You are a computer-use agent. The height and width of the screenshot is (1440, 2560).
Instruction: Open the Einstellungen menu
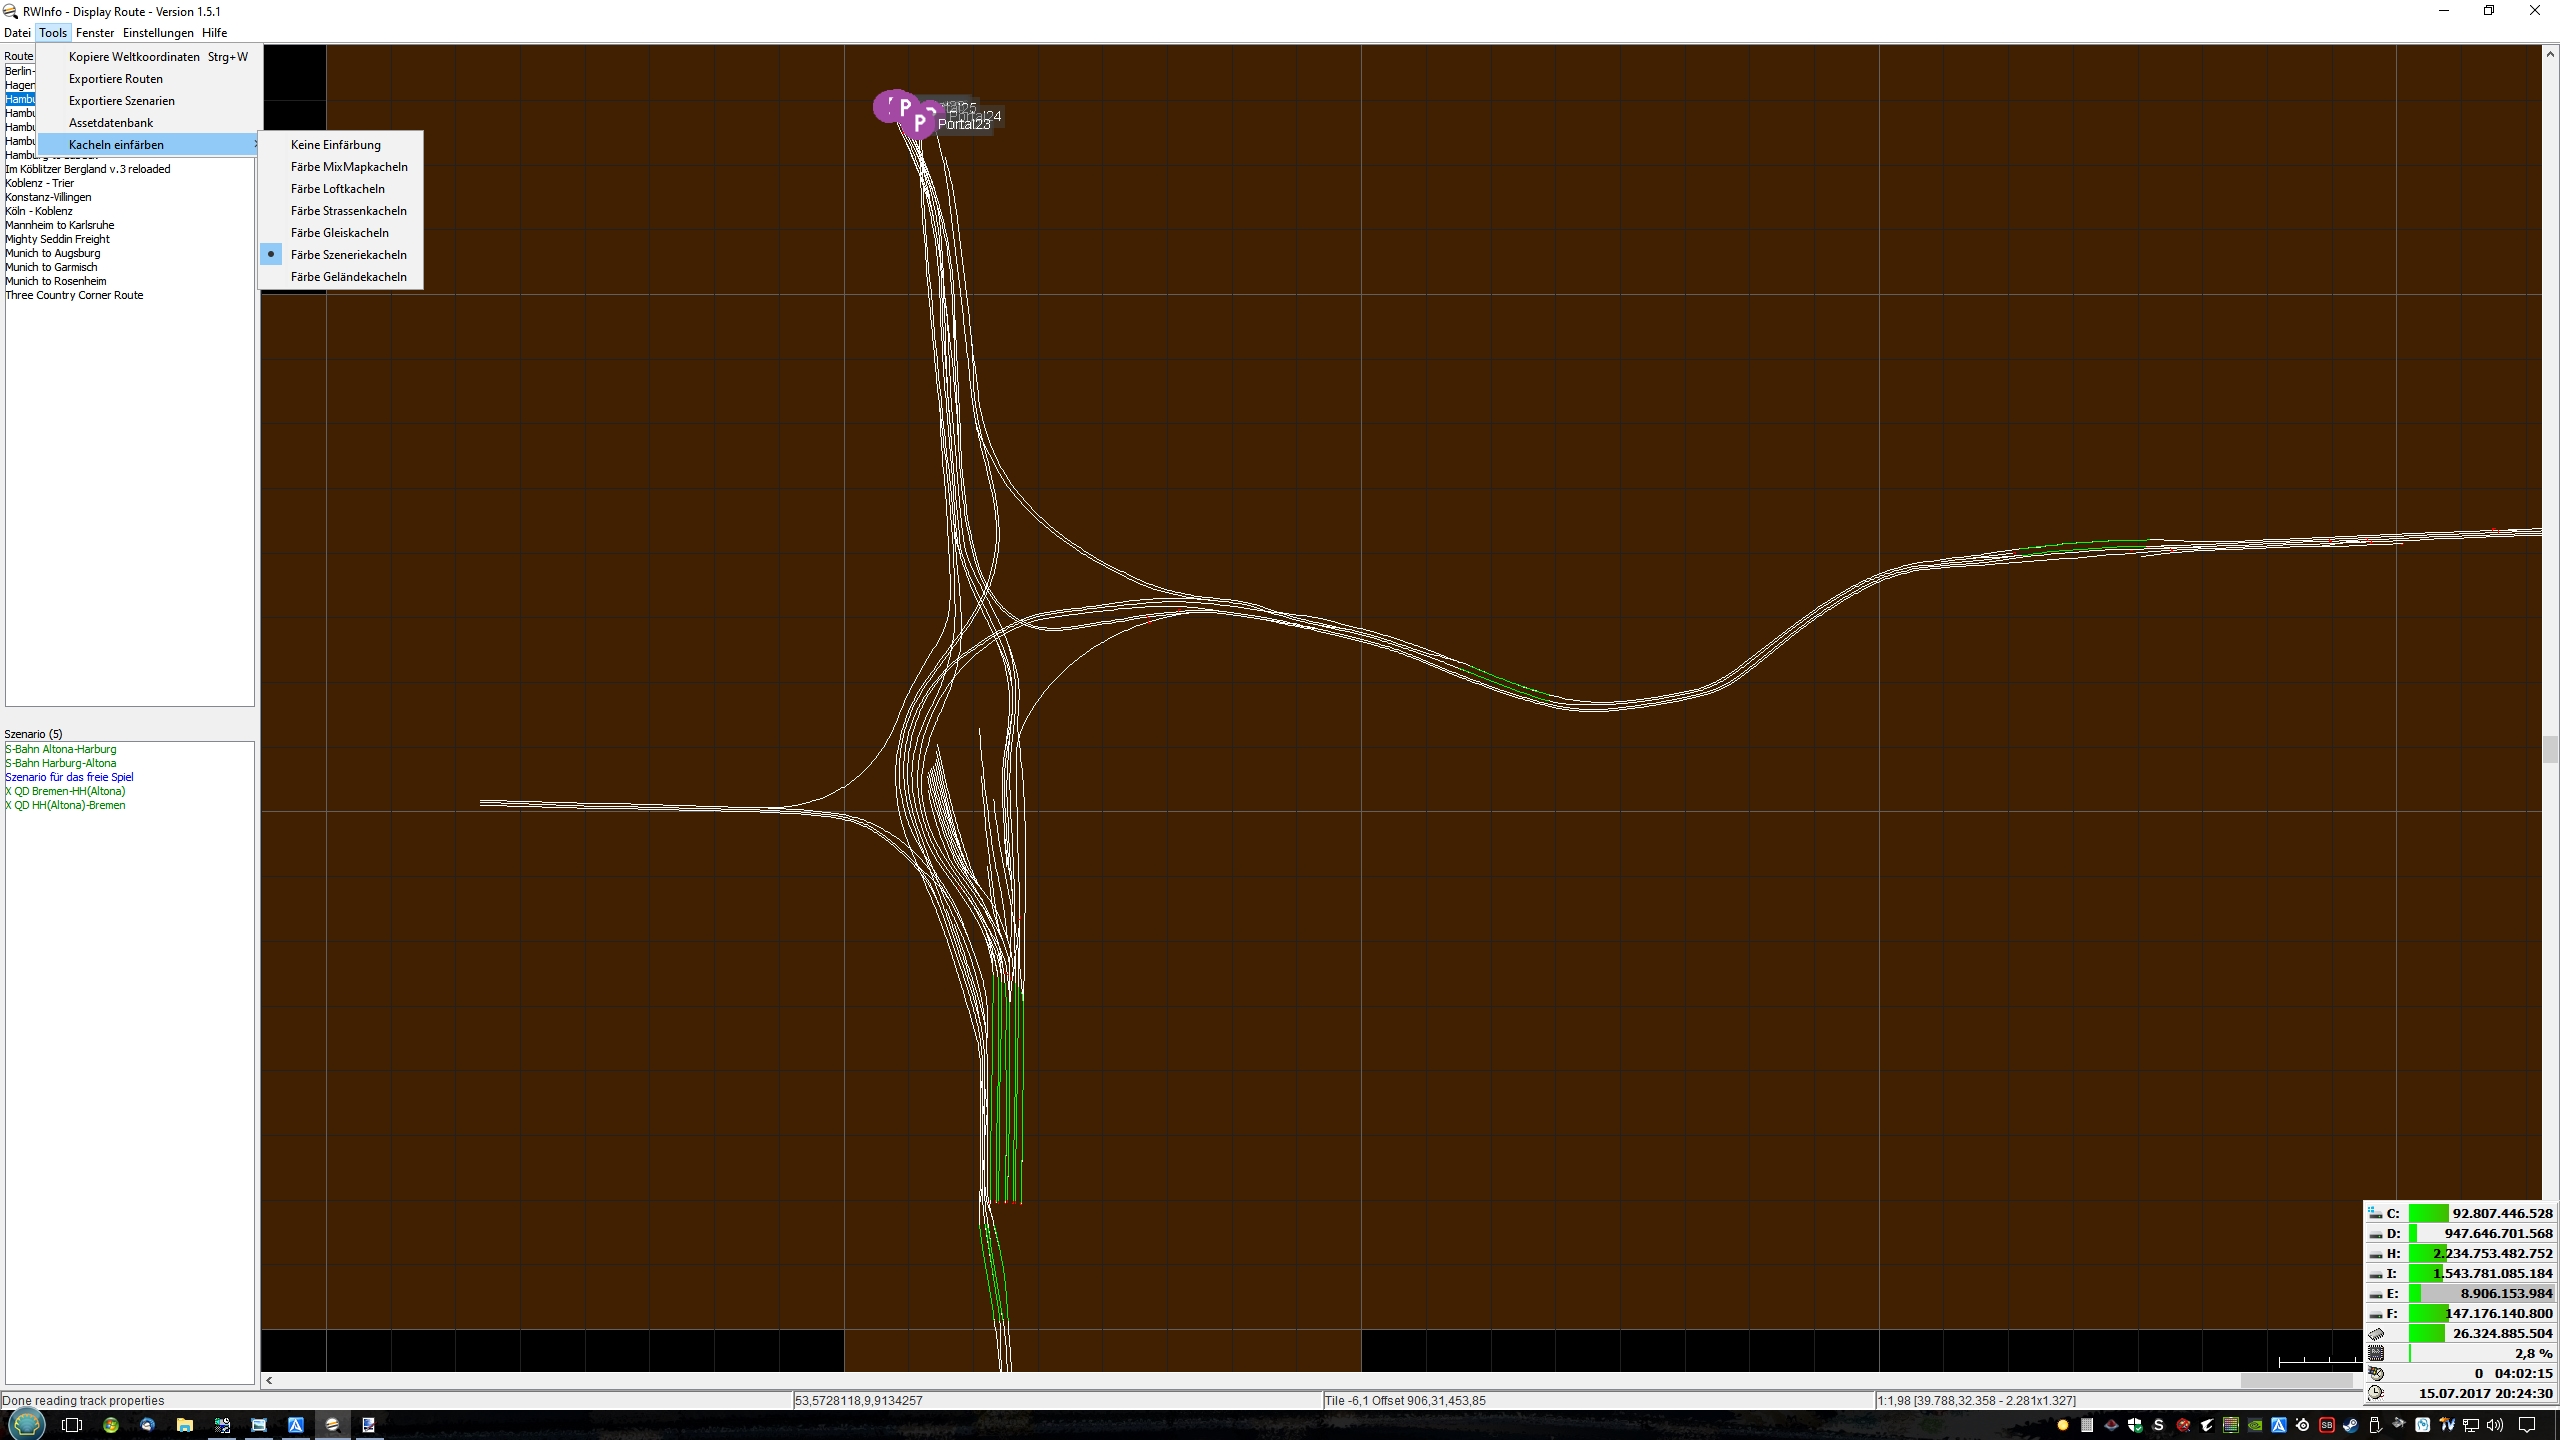coord(157,33)
